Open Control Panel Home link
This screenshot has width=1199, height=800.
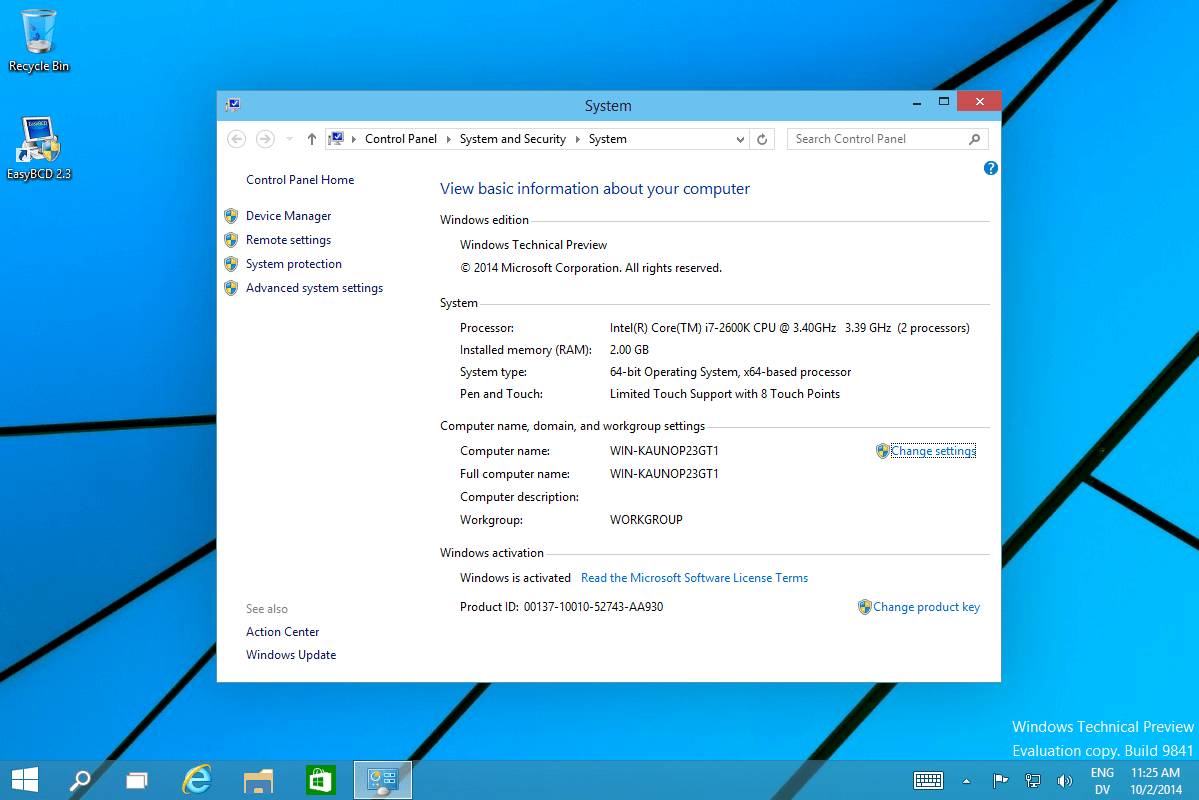click(300, 180)
